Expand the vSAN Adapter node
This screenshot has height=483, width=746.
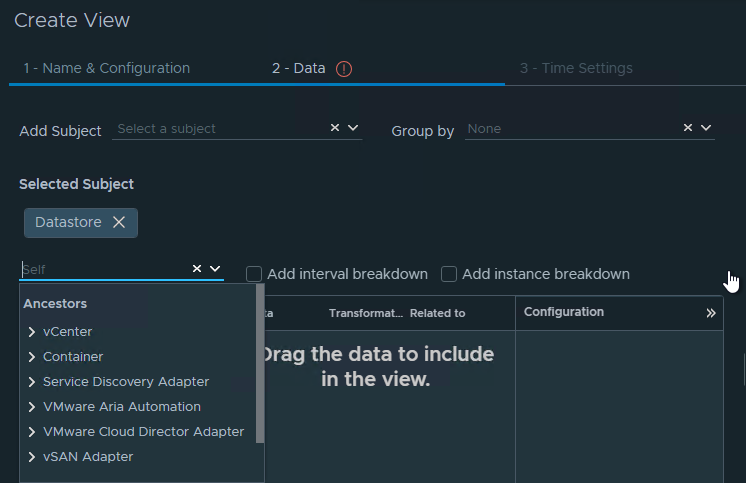pyautogui.click(x=33, y=457)
